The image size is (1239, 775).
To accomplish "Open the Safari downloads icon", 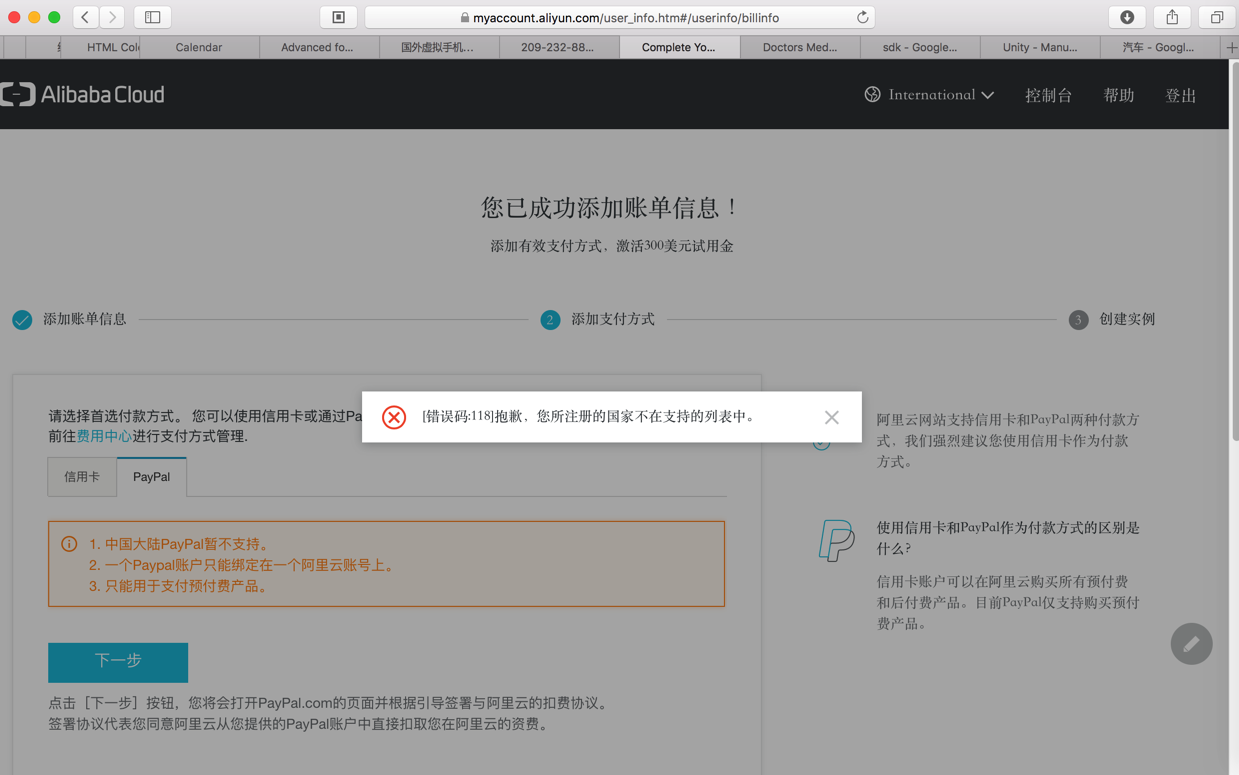I will point(1127,17).
